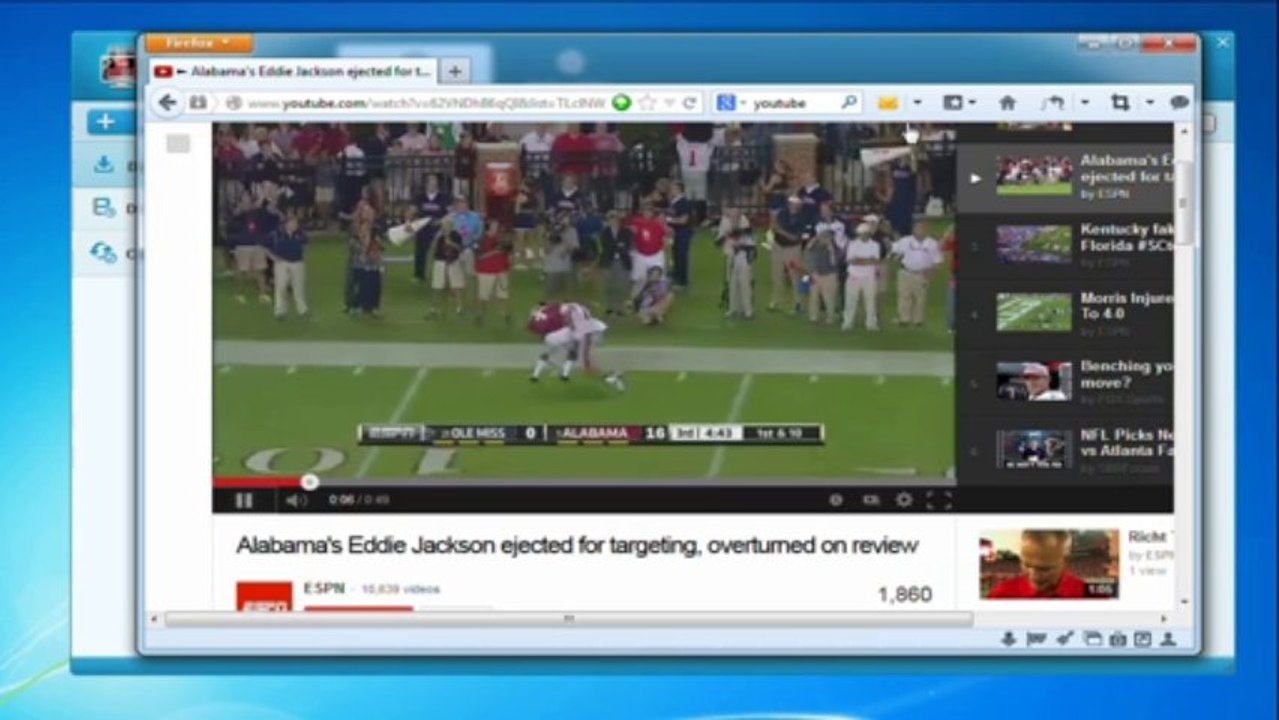Open the Kentucky Florida playlist video
The height and width of the screenshot is (720, 1279).
coord(1064,244)
